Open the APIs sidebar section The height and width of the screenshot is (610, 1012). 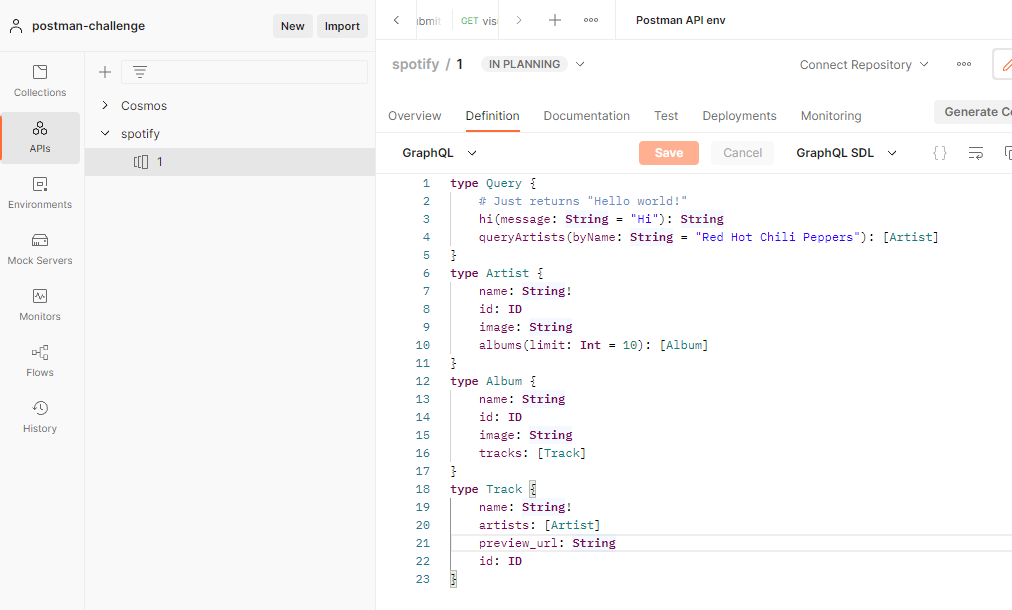[x=40, y=137]
